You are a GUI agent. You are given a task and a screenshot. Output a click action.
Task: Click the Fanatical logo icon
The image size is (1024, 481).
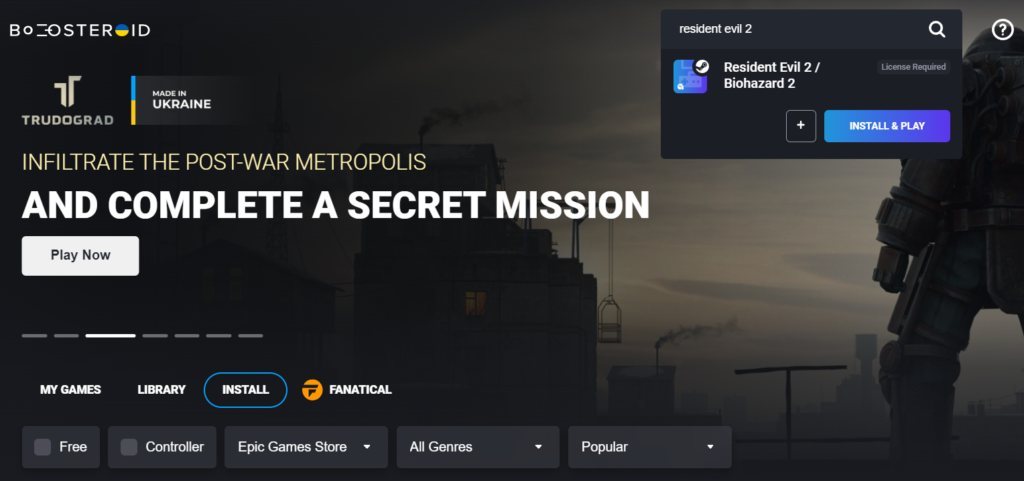[x=312, y=390]
